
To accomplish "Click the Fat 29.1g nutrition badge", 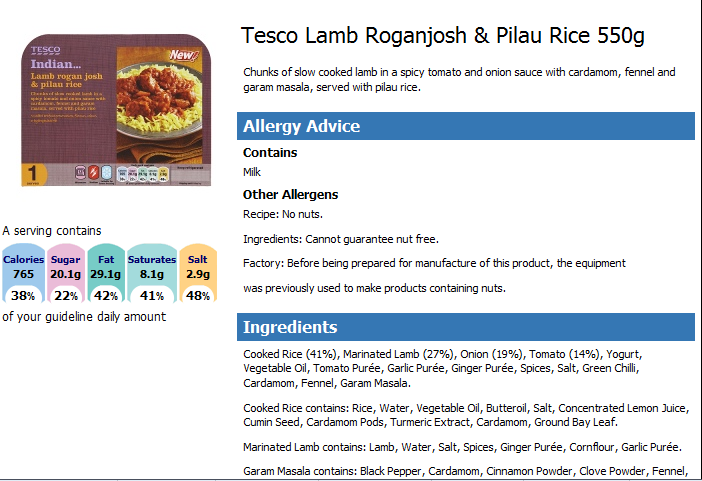I will tap(106, 273).
